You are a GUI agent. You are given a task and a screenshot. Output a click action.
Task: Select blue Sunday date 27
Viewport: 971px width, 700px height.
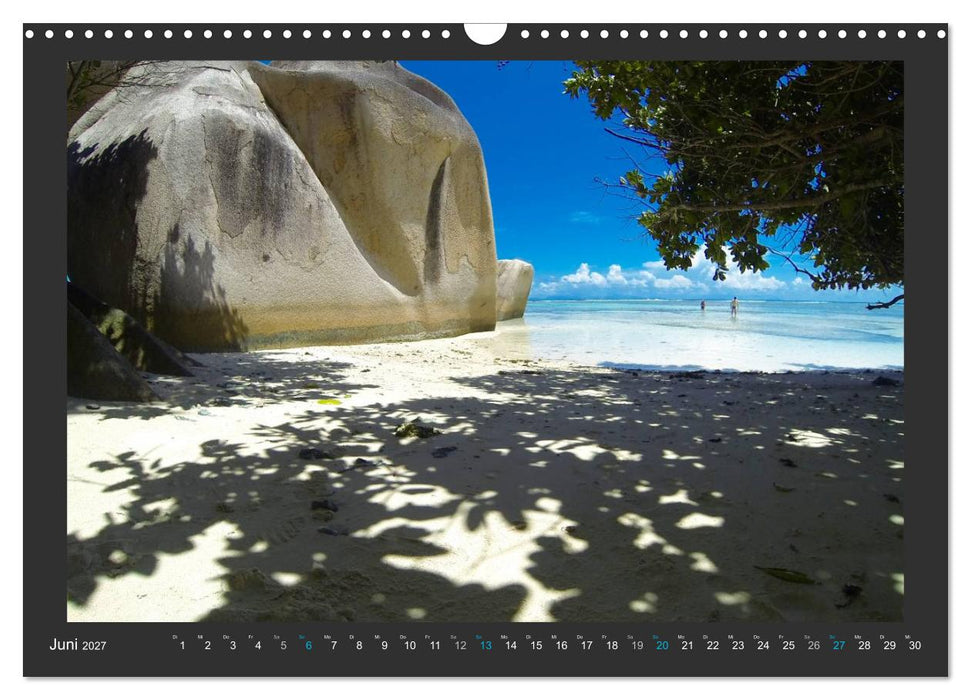[x=839, y=645]
